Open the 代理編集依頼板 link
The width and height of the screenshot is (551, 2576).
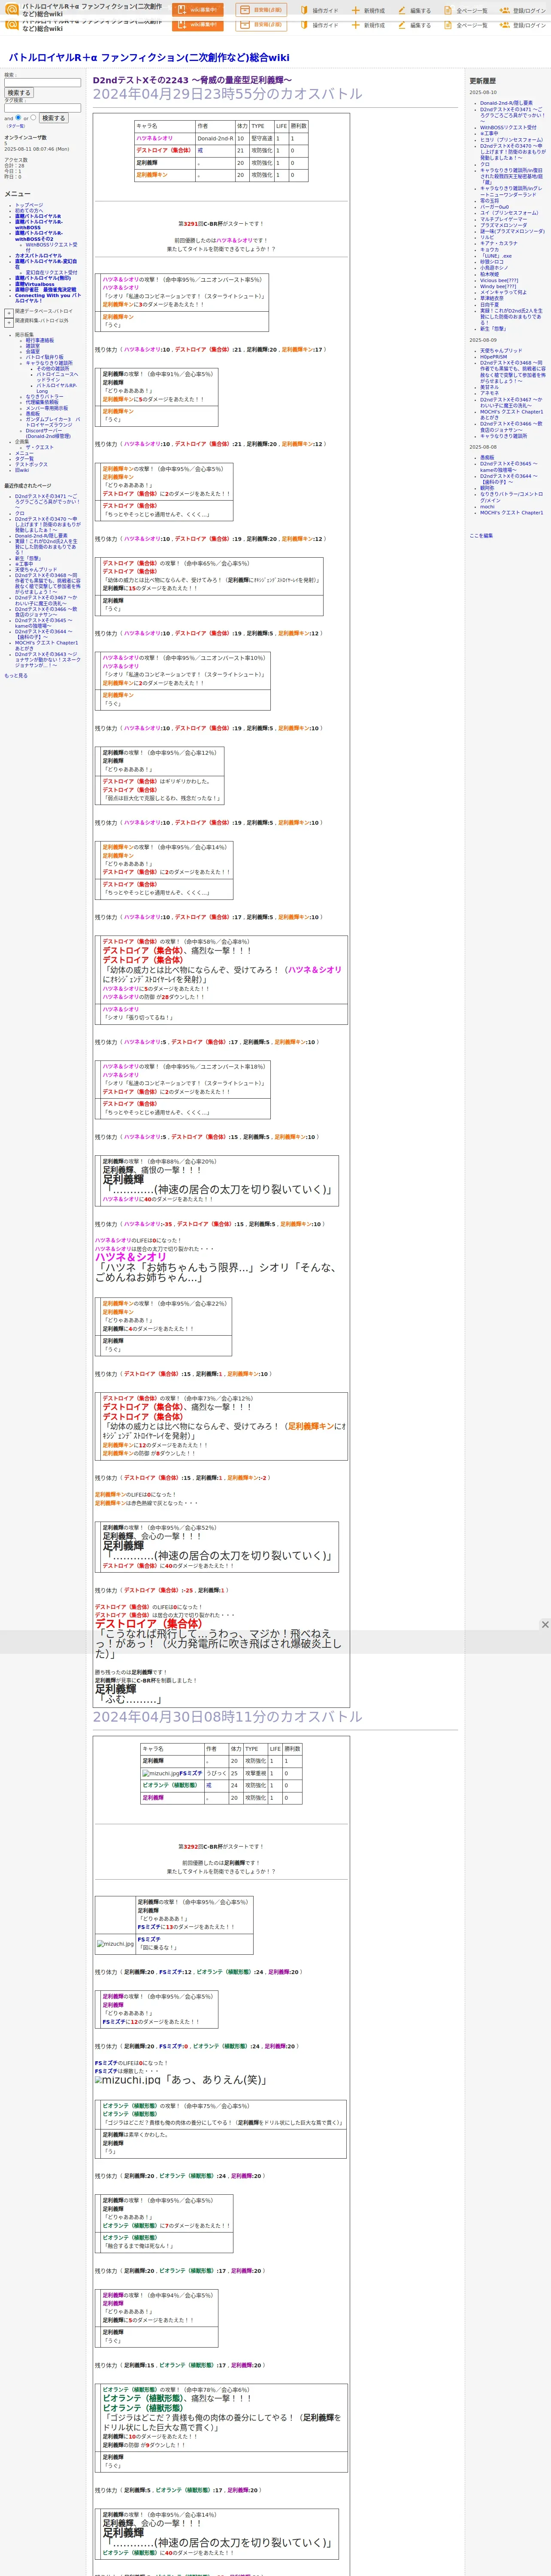[42, 402]
